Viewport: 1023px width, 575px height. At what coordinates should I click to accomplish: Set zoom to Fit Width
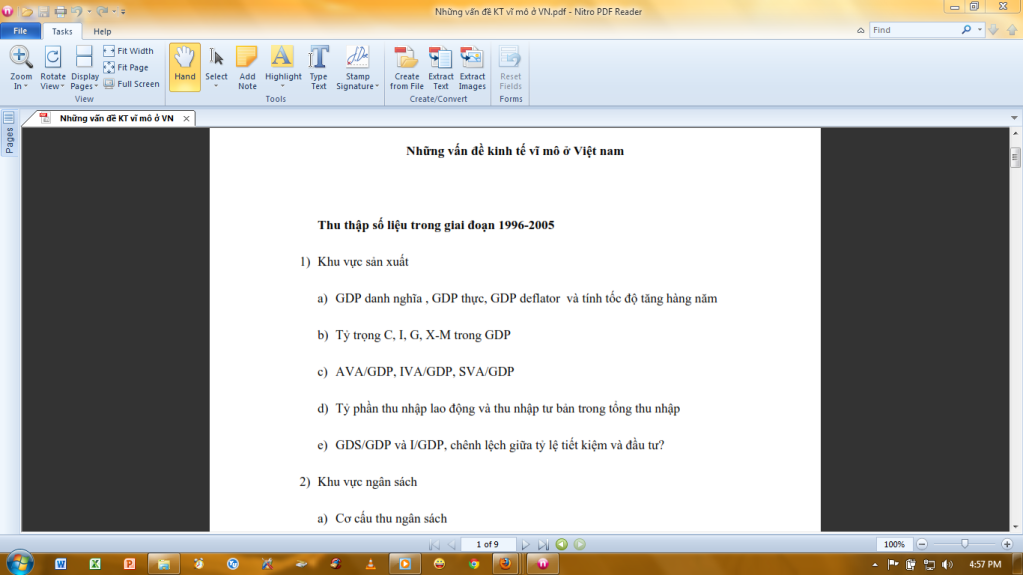coord(129,51)
